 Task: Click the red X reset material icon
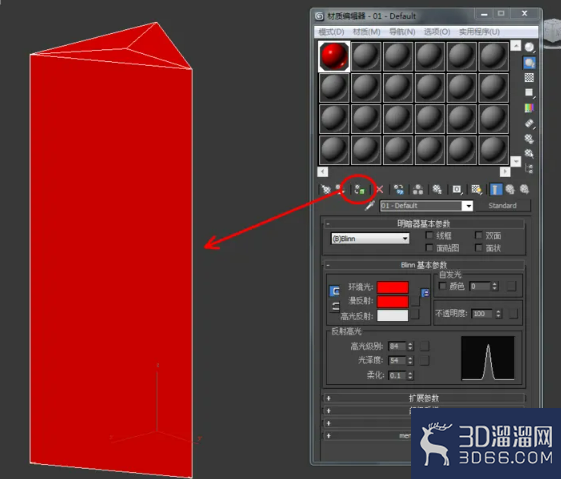click(380, 189)
